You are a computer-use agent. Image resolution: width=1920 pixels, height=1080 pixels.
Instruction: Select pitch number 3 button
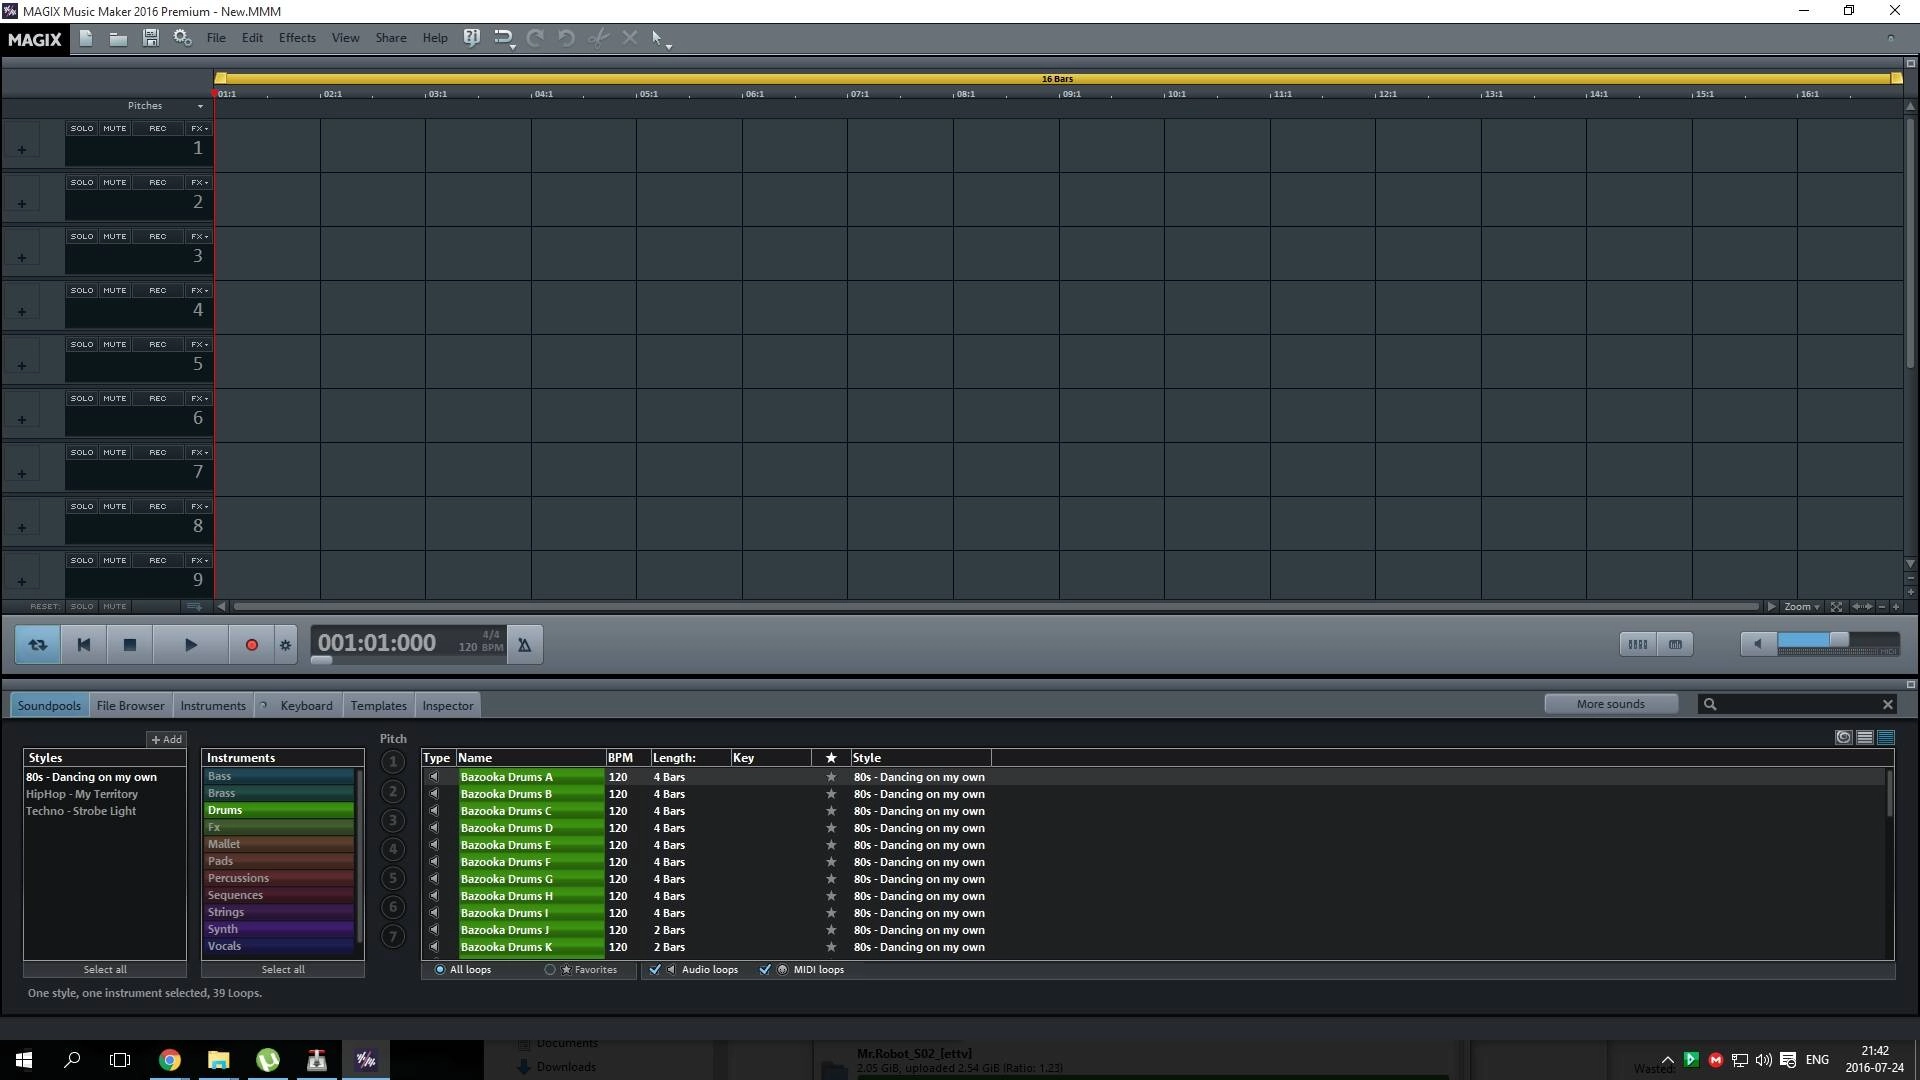(393, 821)
